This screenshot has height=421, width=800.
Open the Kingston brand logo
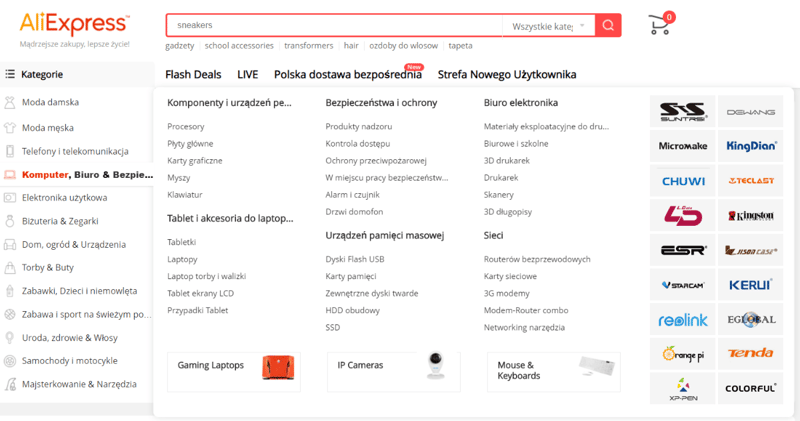[x=751, y=215]
